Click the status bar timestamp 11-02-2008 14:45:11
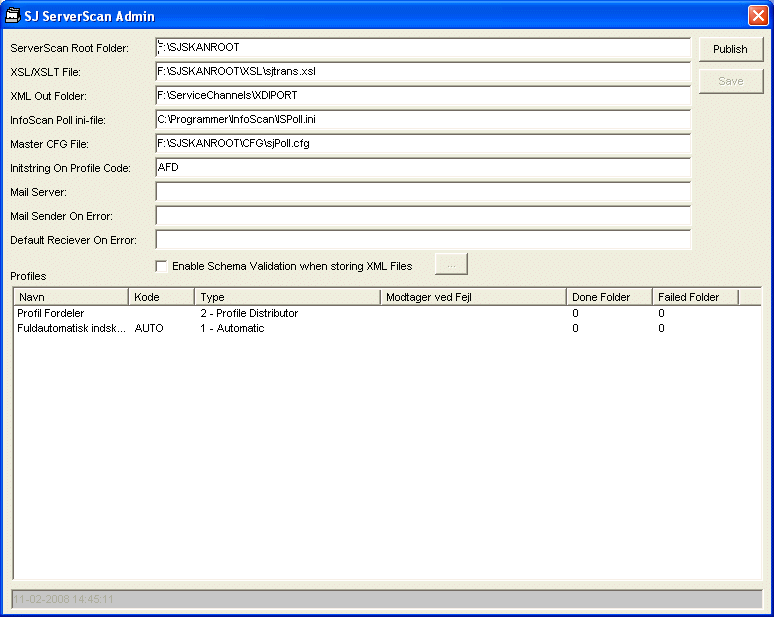The height and width of the screenshot is (617, 774). pos(64,599)
